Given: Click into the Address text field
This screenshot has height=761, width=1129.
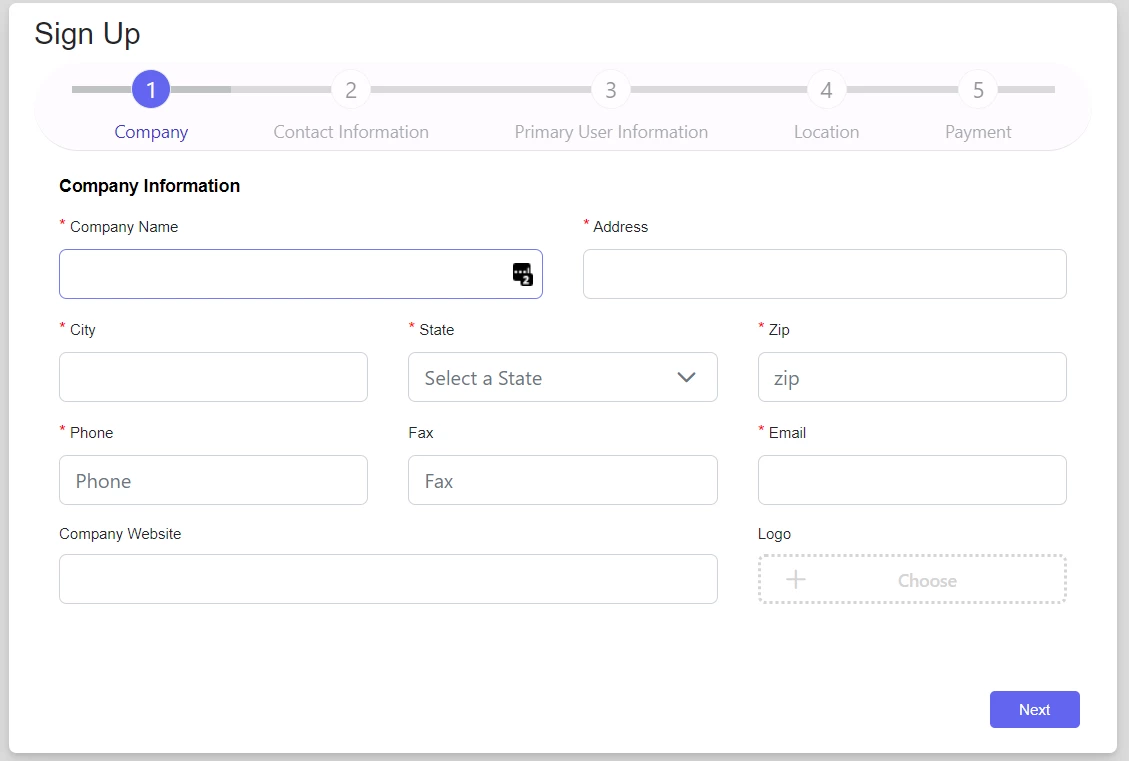Looking at the screenshot, I should point(824,274).
